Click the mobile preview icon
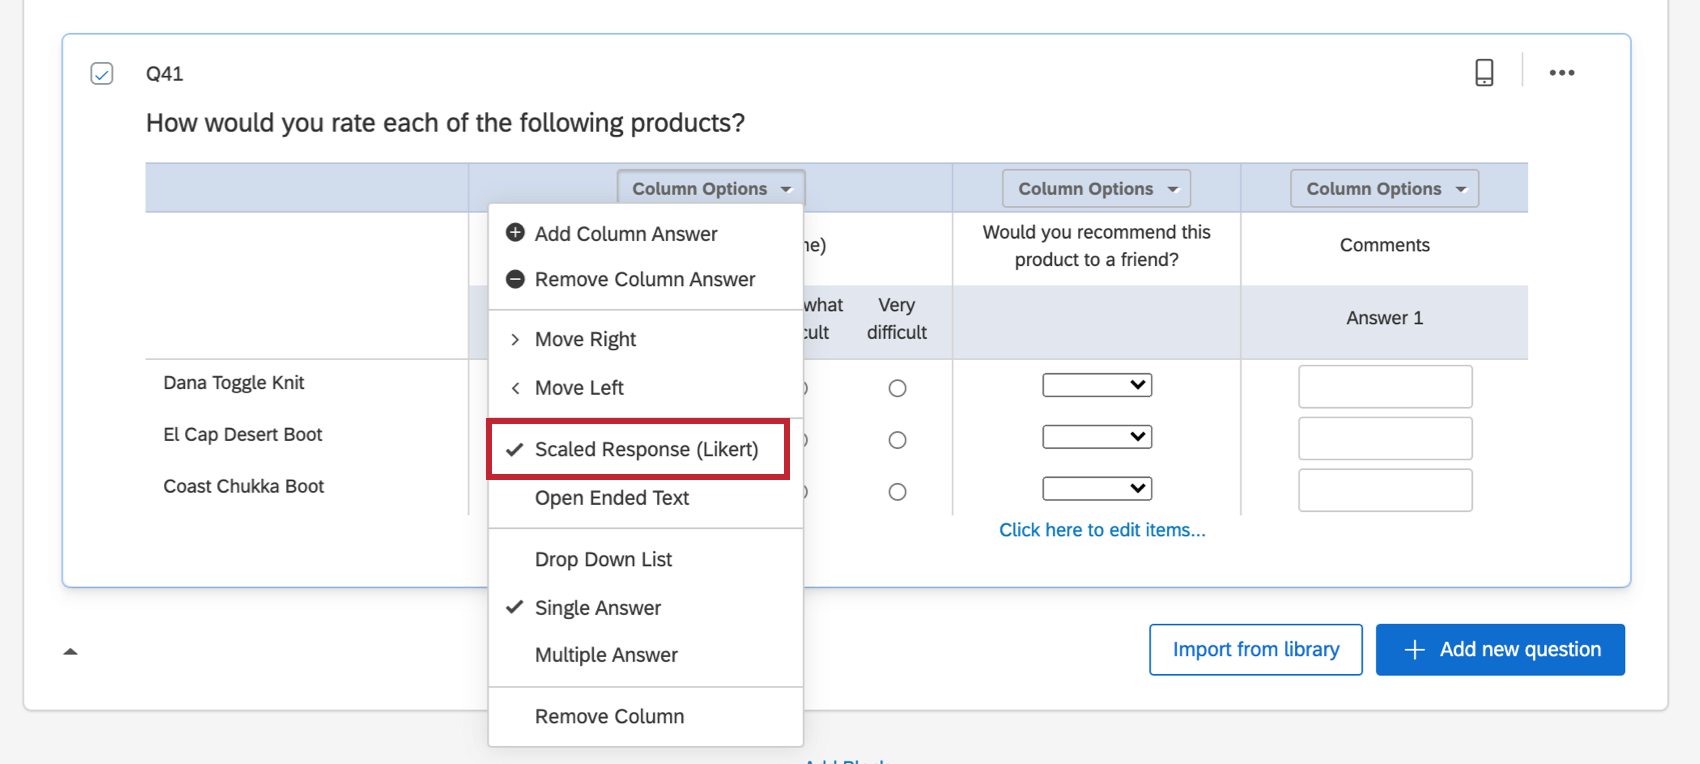This screenshot has width=1700, height=764. [1484, 72]
